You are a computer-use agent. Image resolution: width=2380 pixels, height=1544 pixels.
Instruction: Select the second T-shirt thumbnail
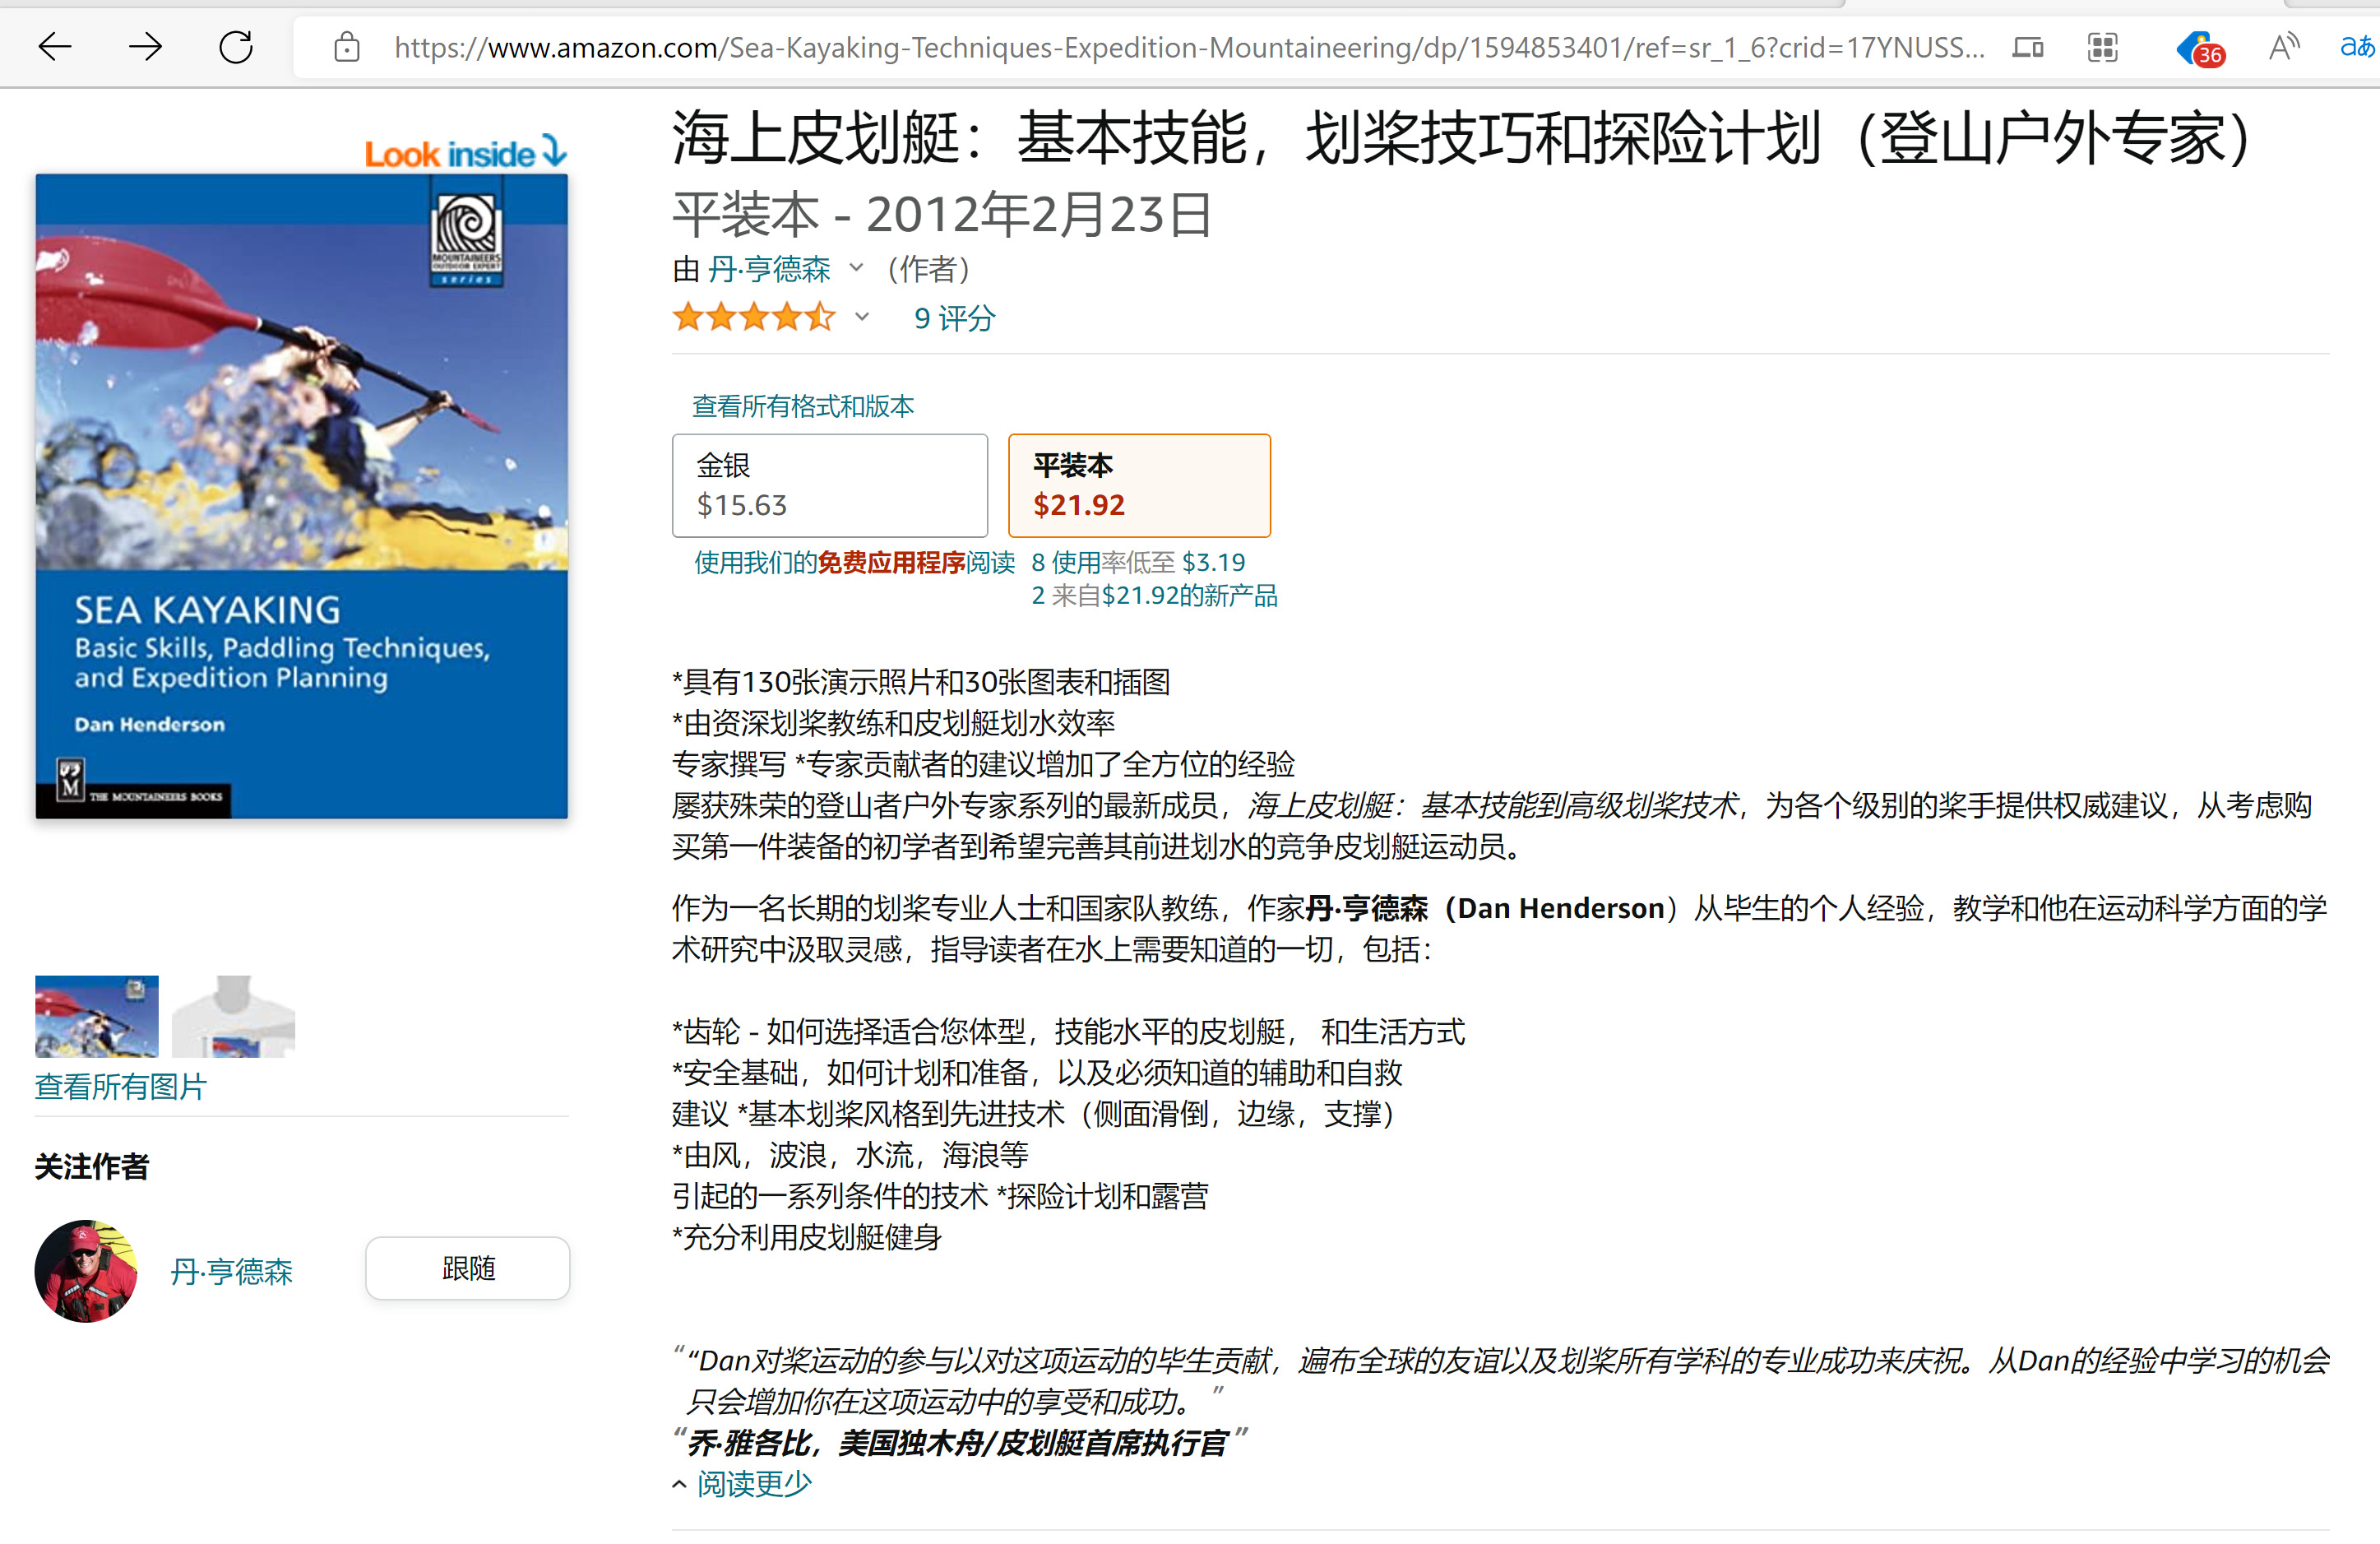click(x=233, y=1016)
